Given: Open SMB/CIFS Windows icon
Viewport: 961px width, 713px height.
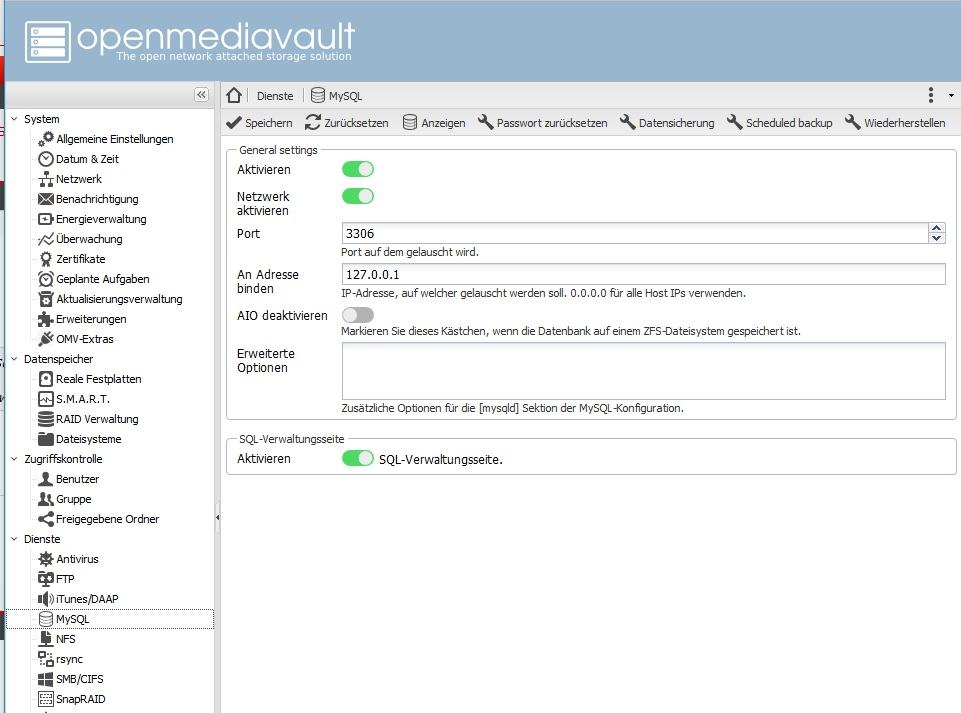Looking at the screenshot, I should point(46,679).
